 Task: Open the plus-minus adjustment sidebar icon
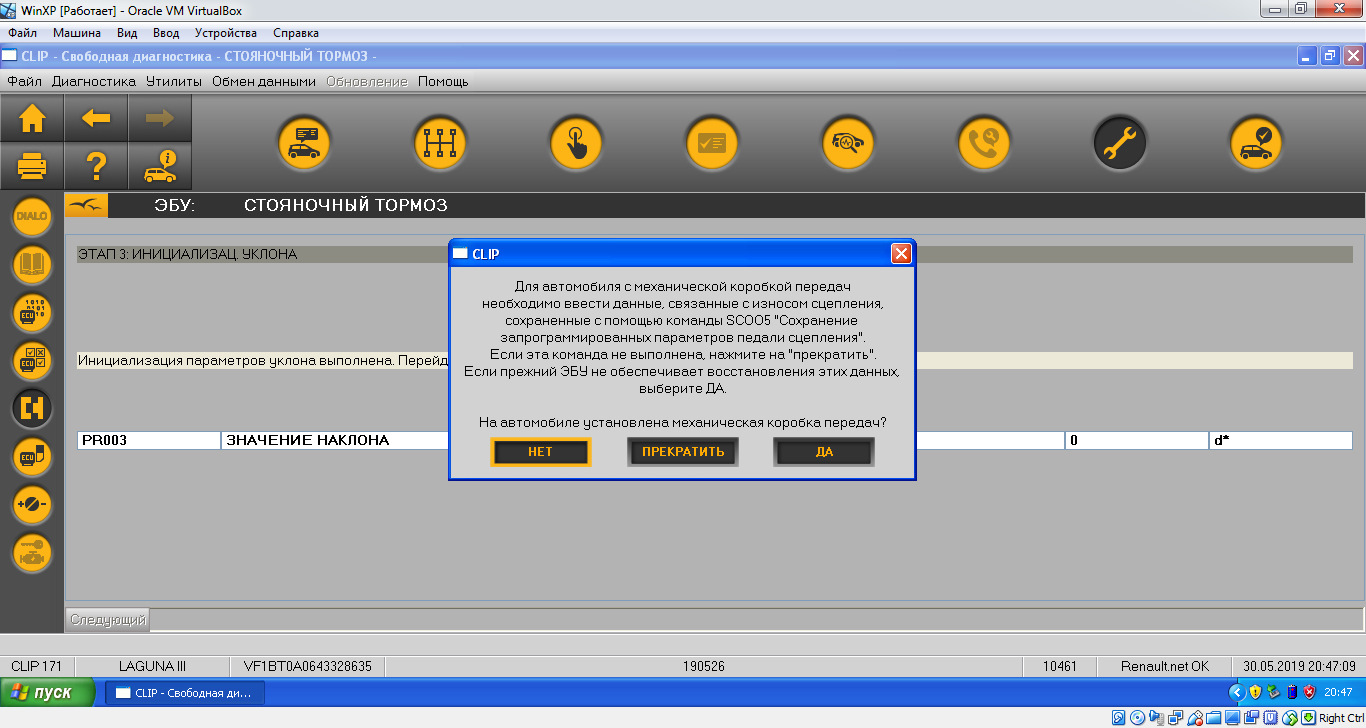click(x=32, y=505)
